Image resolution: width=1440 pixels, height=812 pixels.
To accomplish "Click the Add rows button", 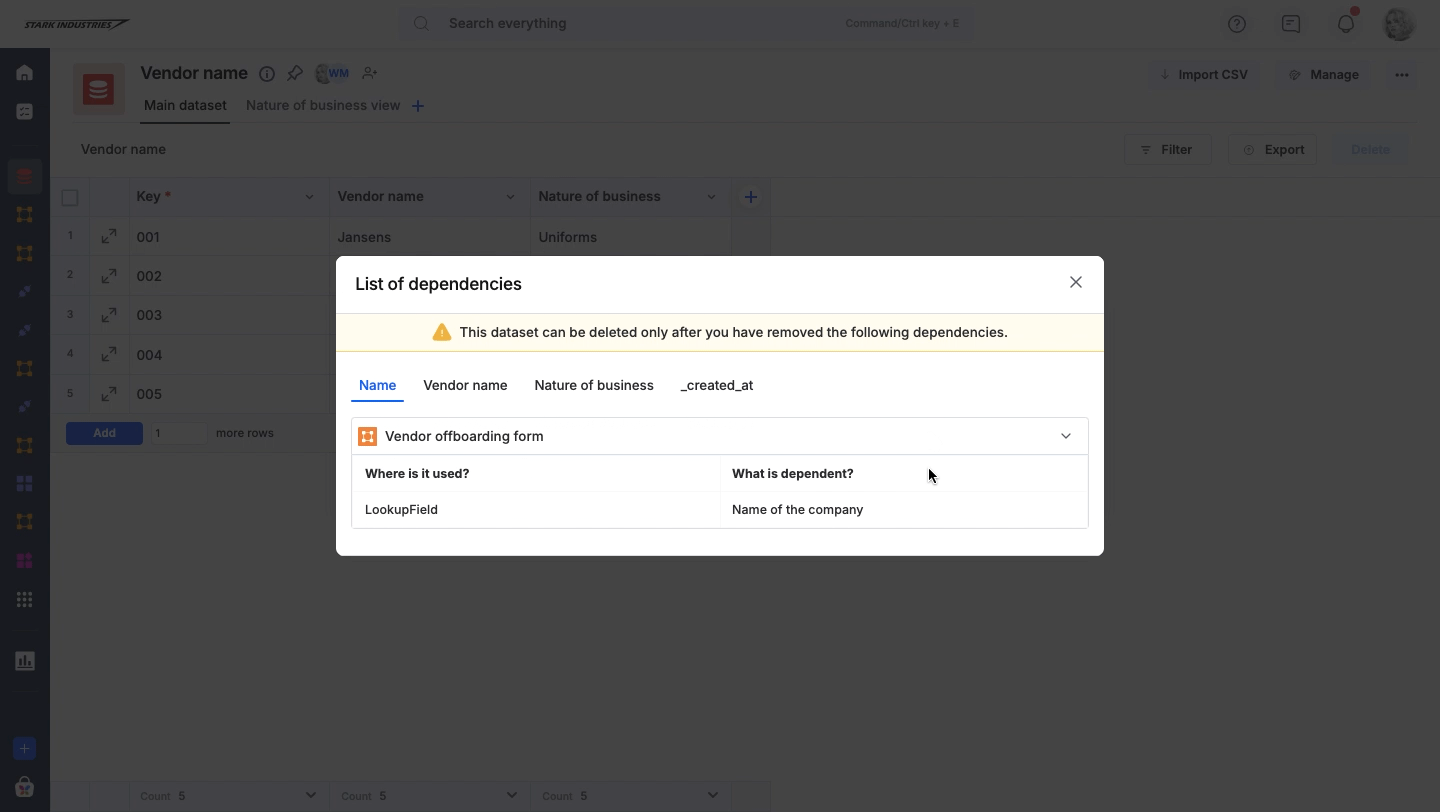I will tap(104, 433).
